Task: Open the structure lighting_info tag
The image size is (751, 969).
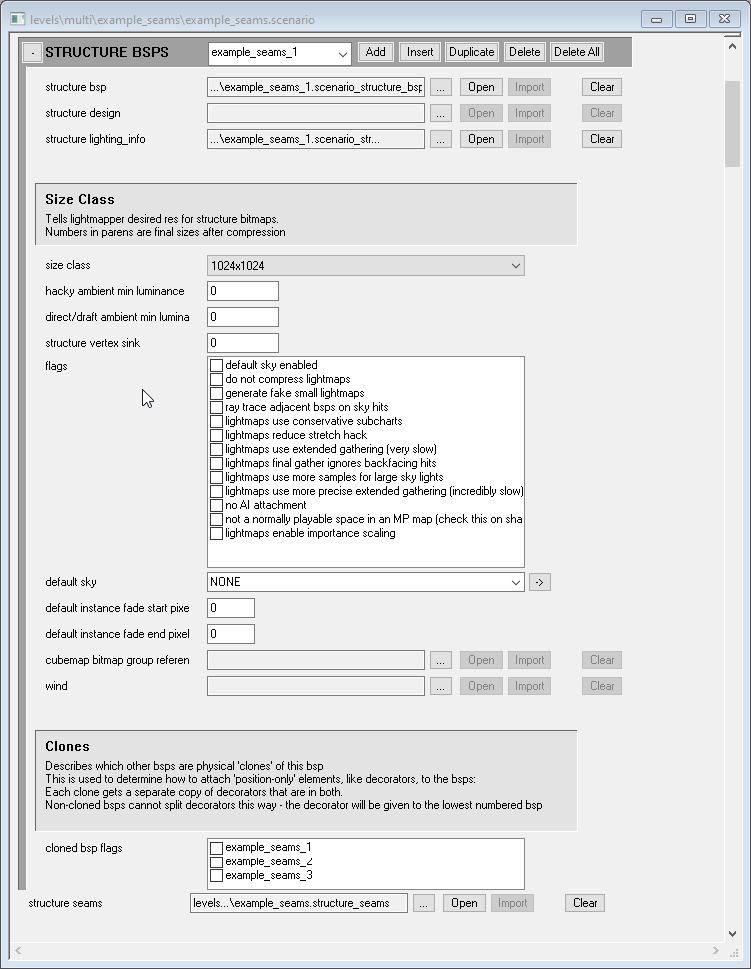Action: tap(481, 139)
